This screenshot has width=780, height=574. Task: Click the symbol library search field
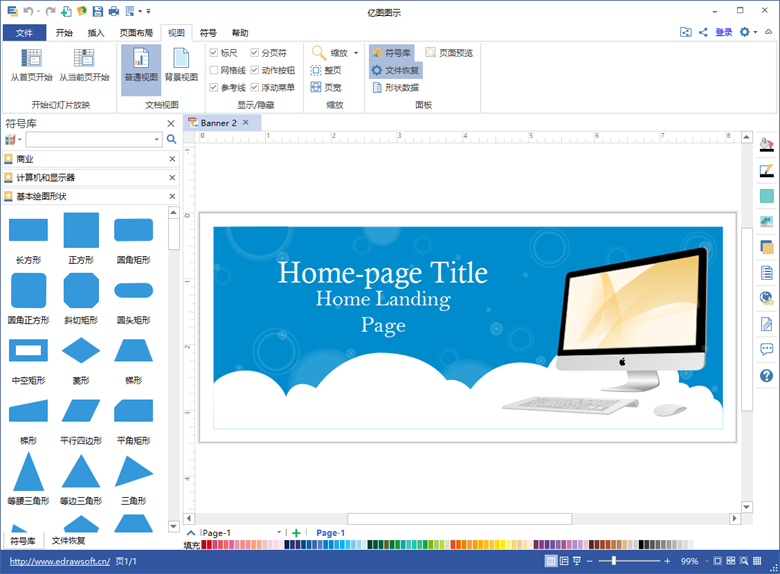(x=94, y=140)
